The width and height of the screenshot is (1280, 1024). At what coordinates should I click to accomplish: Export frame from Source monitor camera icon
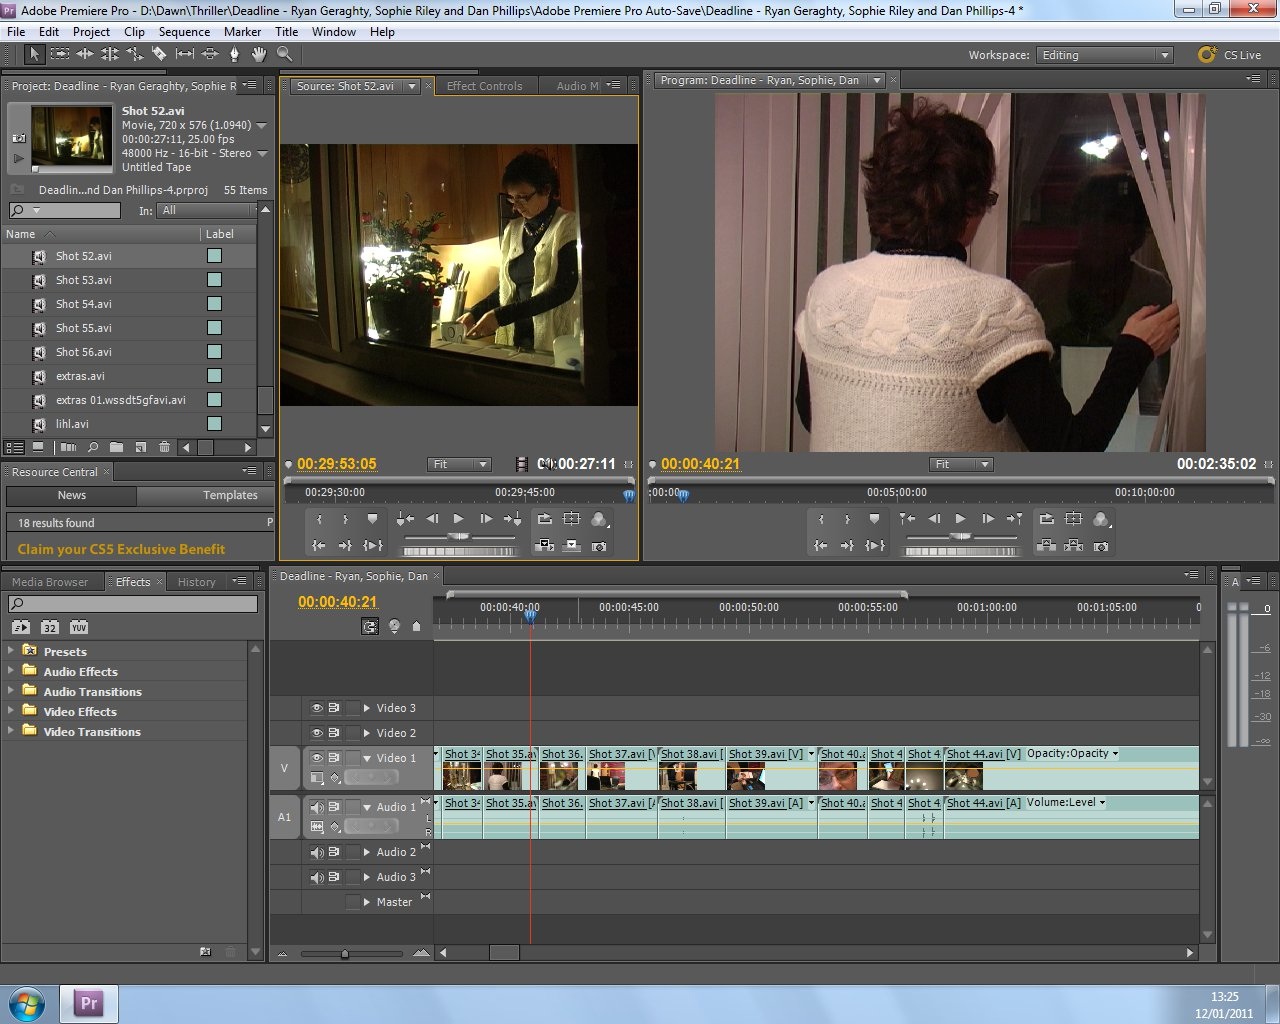pos(599,546)
